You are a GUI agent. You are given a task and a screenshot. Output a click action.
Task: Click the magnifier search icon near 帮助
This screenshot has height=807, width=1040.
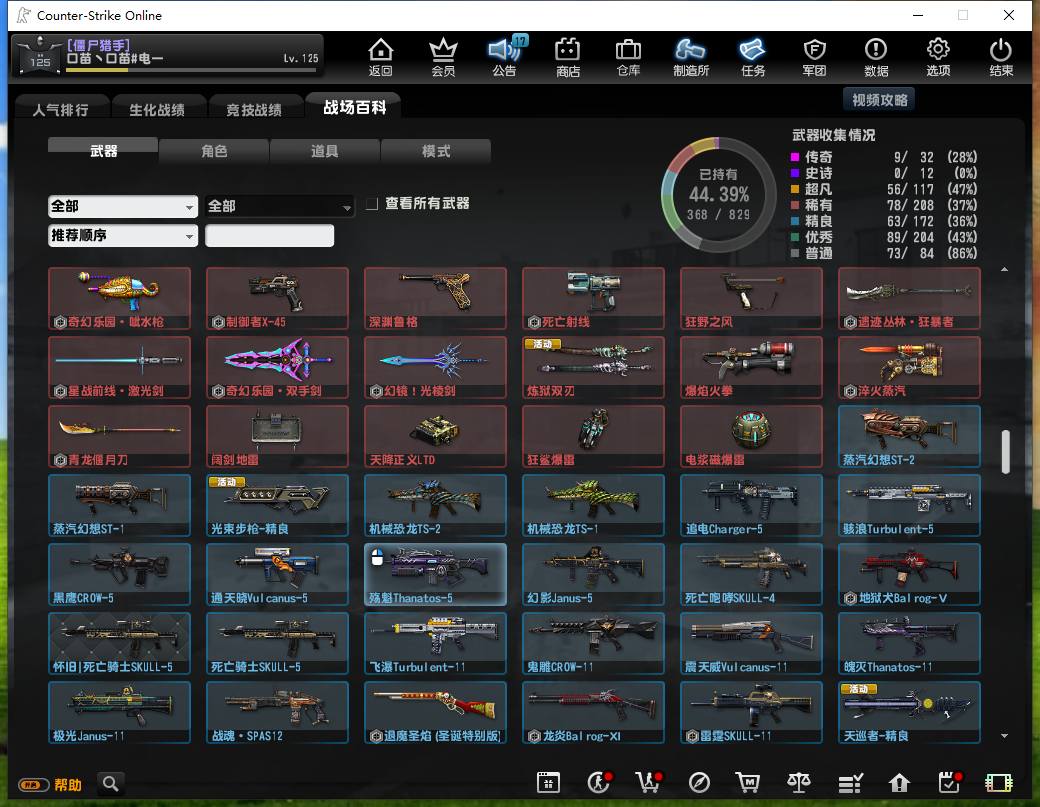point(111,784)
